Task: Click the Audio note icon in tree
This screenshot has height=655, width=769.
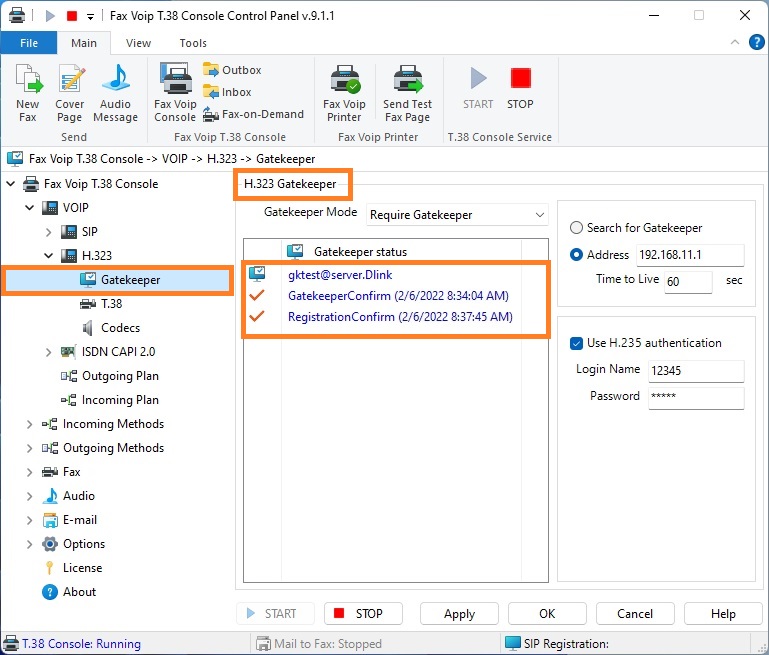Action: coord(50,496)
